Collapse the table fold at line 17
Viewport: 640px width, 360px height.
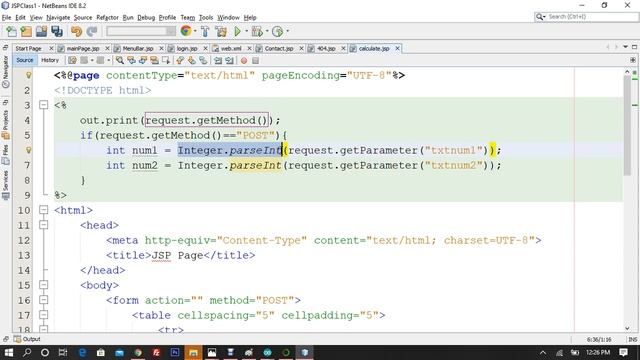(x=44, y=315)
